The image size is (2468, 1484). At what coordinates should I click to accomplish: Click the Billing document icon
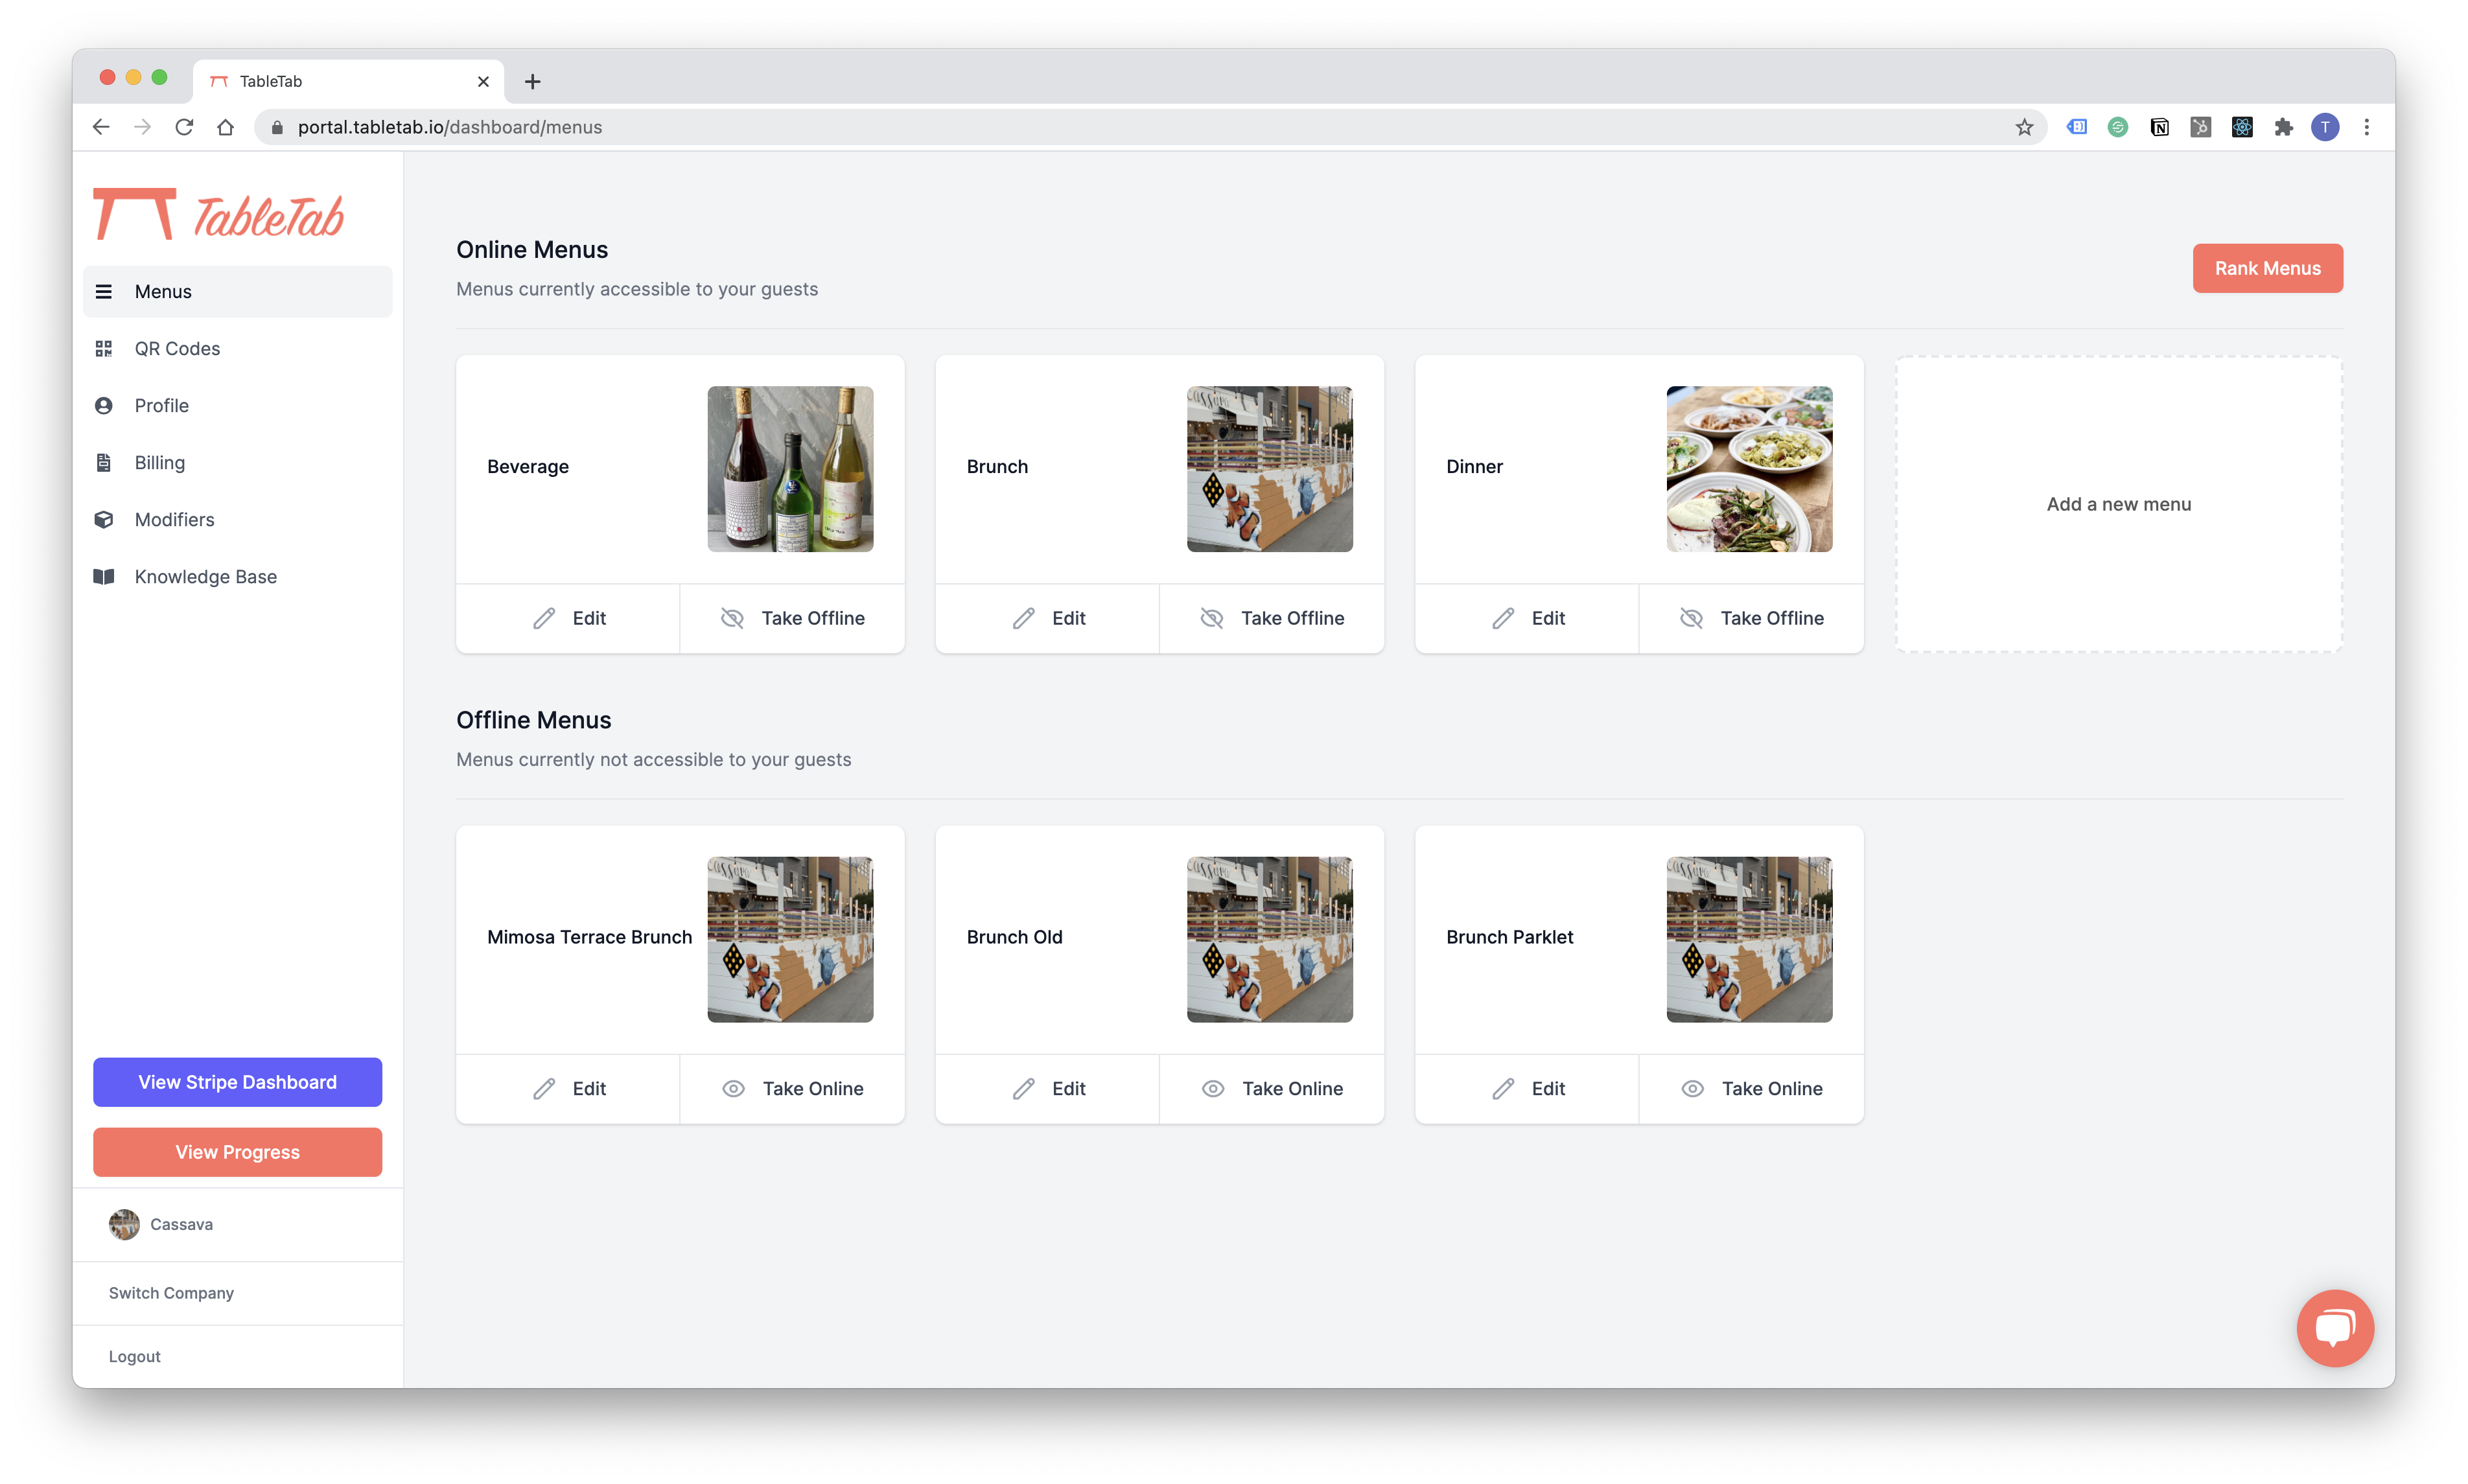coord(103,462)
